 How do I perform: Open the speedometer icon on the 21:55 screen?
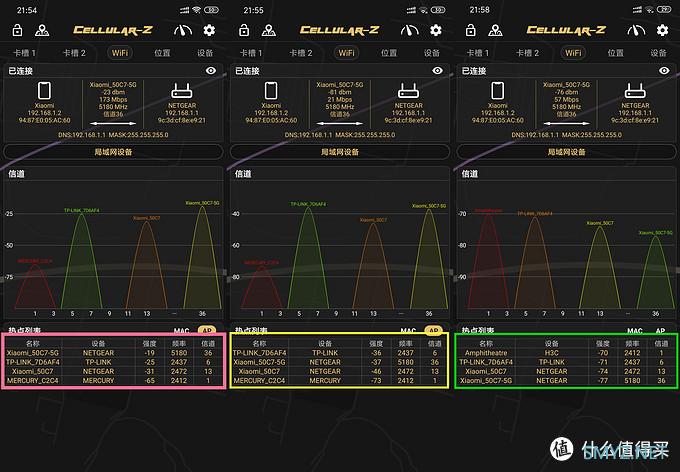409,30
